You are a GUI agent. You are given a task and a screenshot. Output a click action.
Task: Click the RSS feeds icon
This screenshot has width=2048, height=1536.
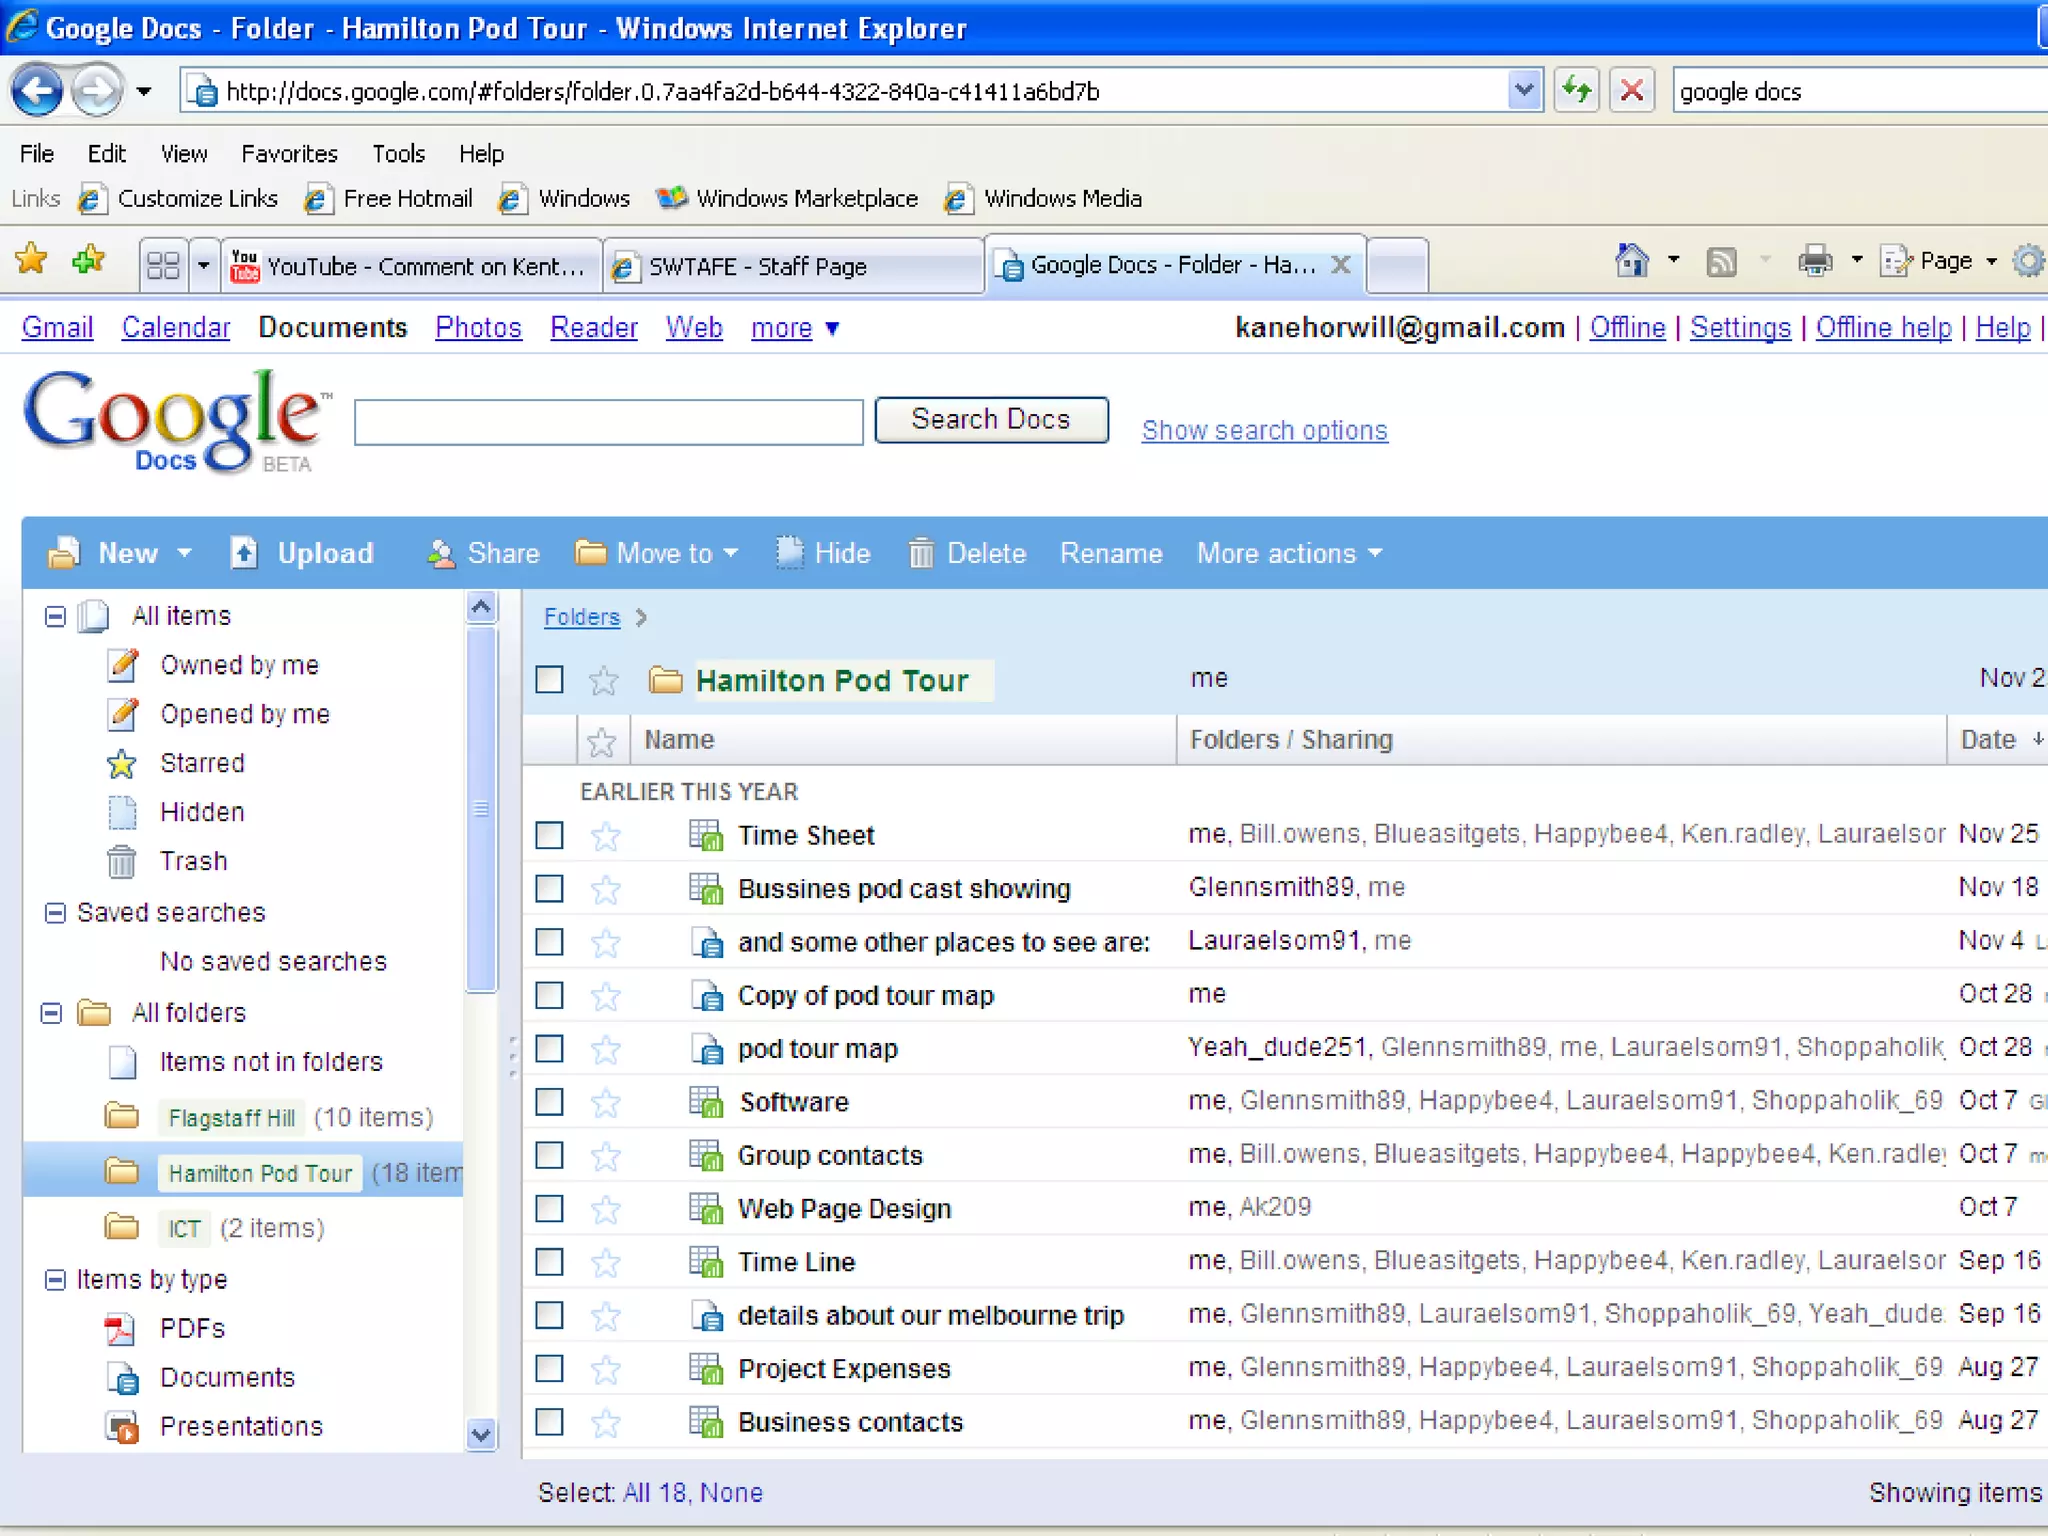tap(1721, 262)
